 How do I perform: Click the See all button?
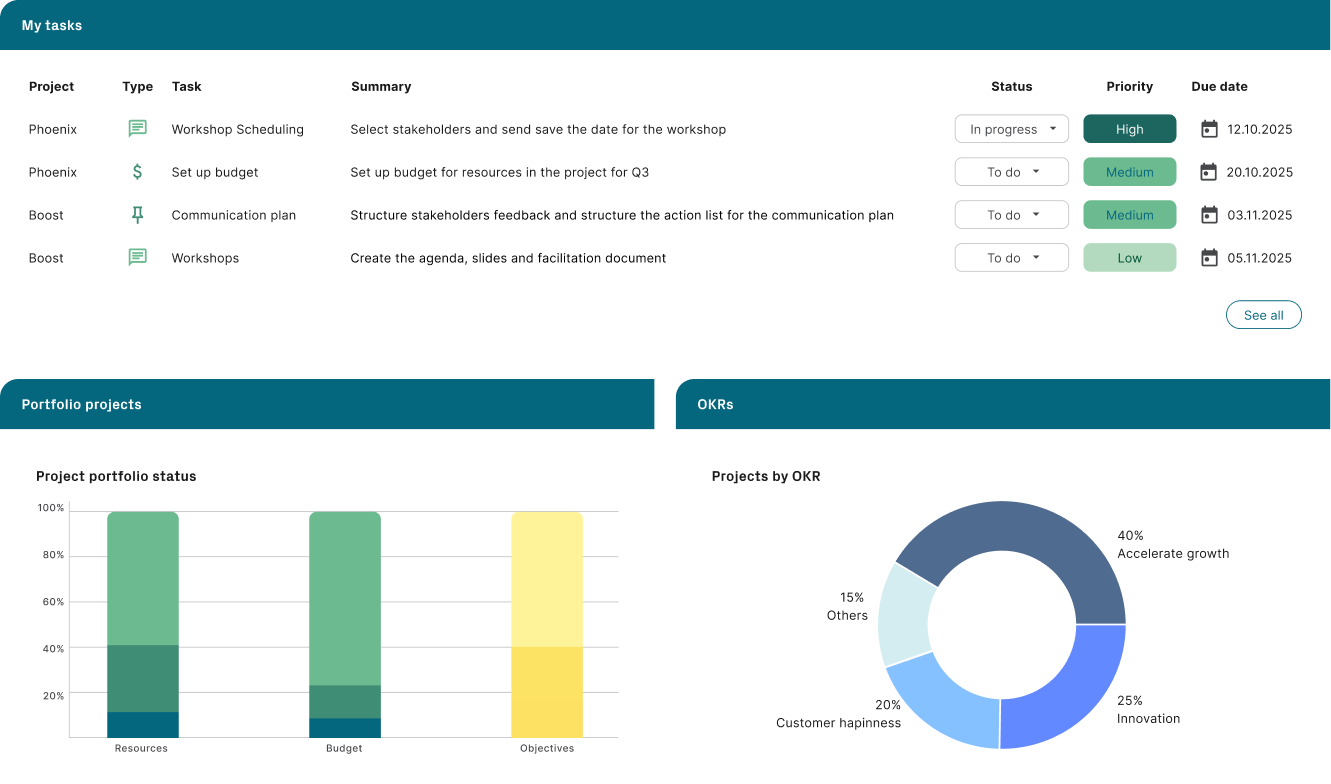tap(1263, 315)
